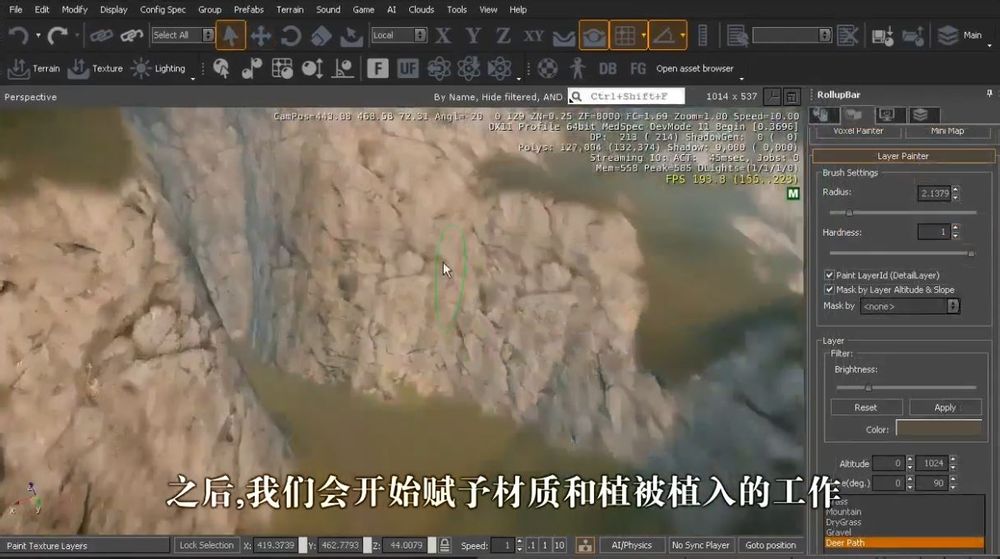
Task: Open the DB database view
Action: click(x=608, y=68)
